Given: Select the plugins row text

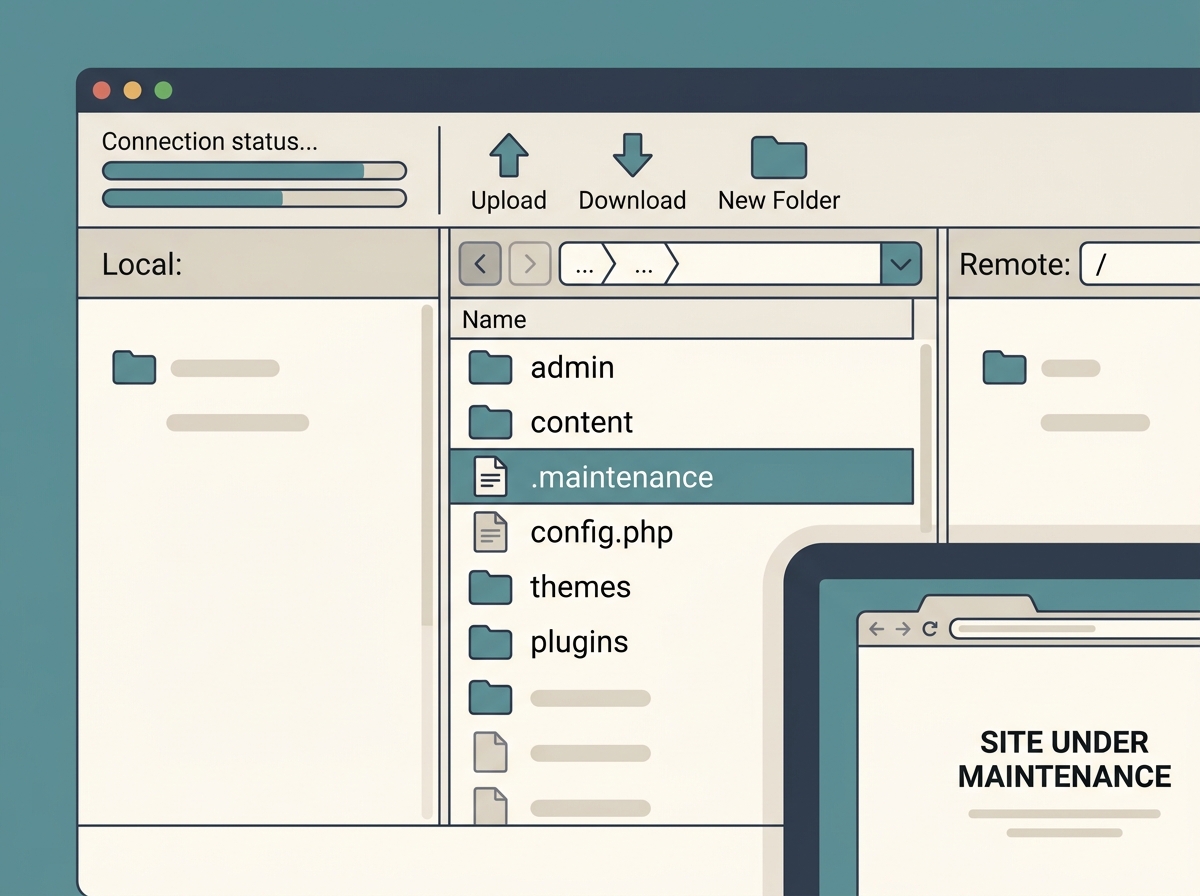Looking at the screenshot, I should 580,642.
